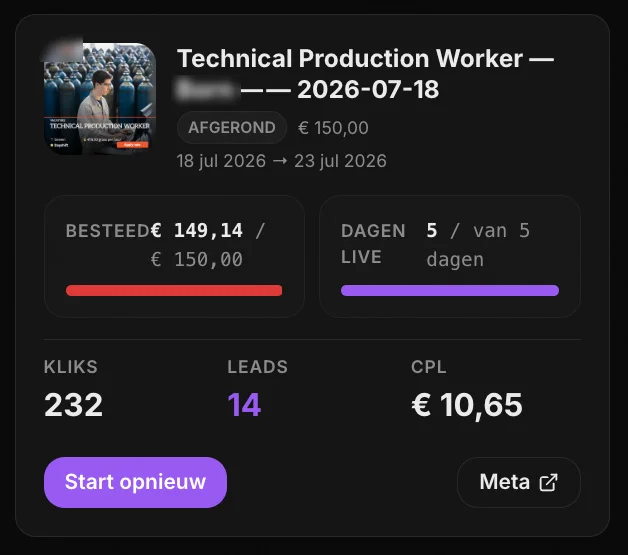Click the AFGEROND status badge
The image size is (628, 555).
point(232,127)
